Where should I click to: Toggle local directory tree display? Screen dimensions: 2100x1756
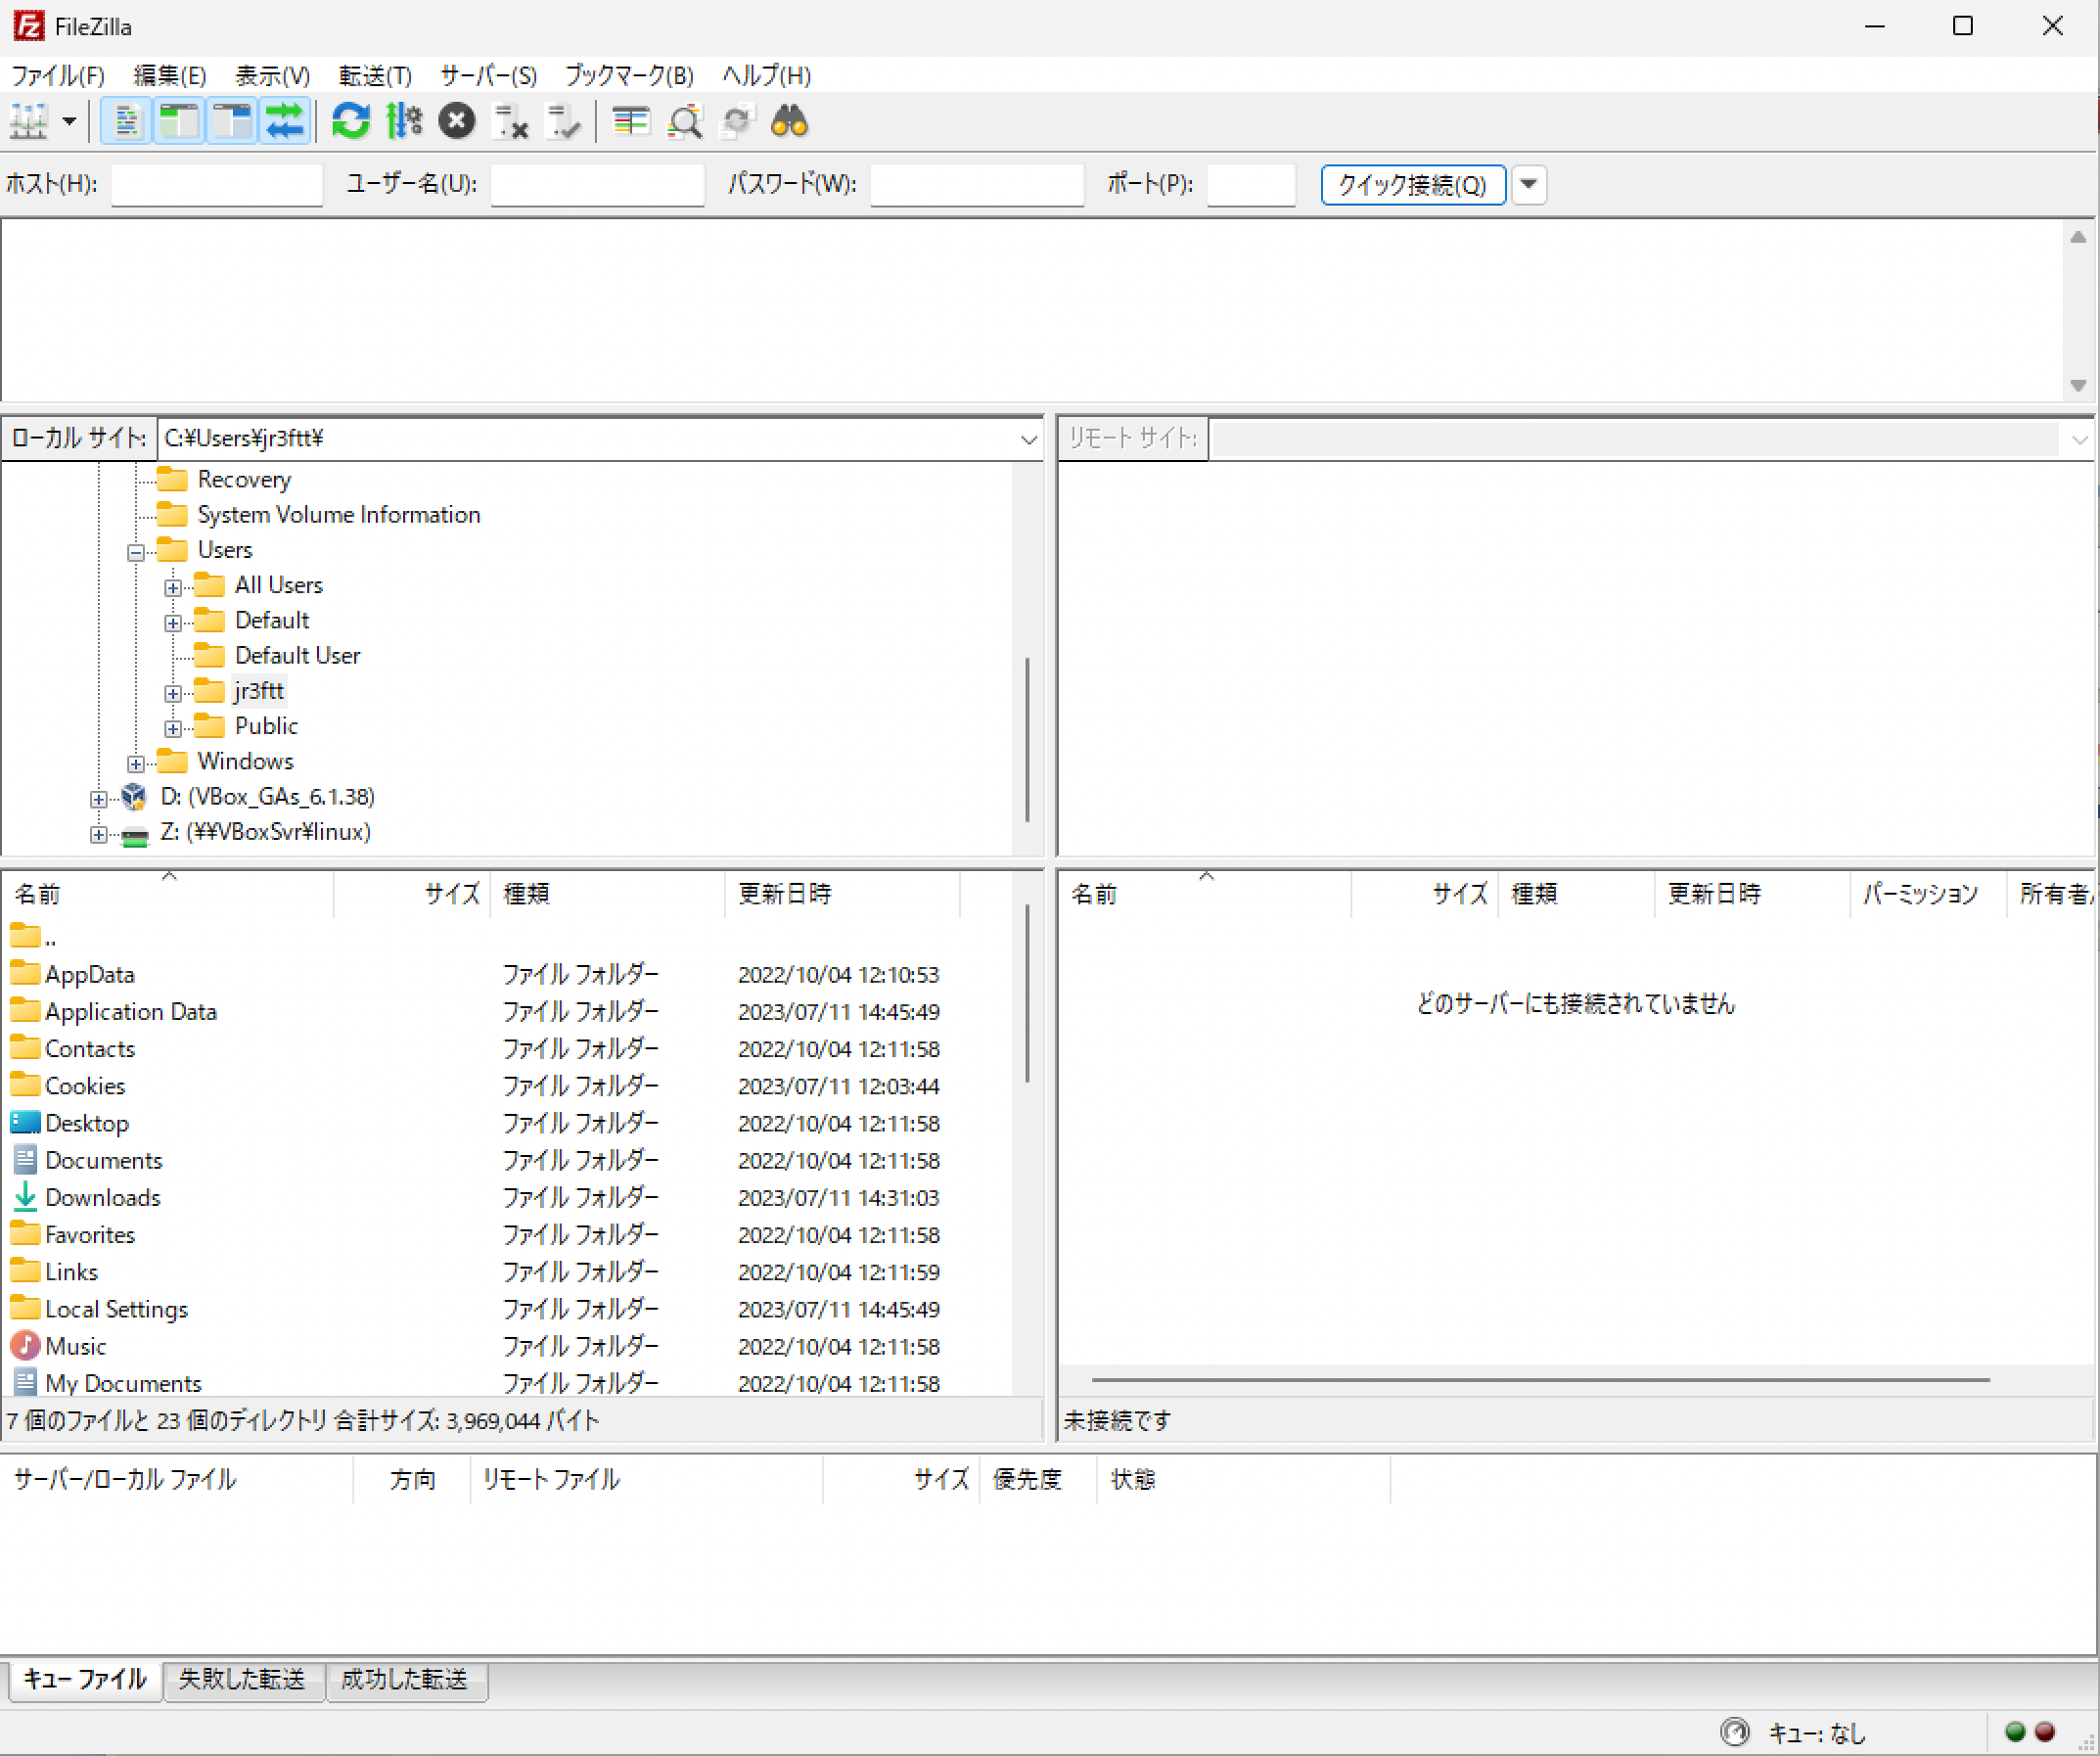coord(179,122)
